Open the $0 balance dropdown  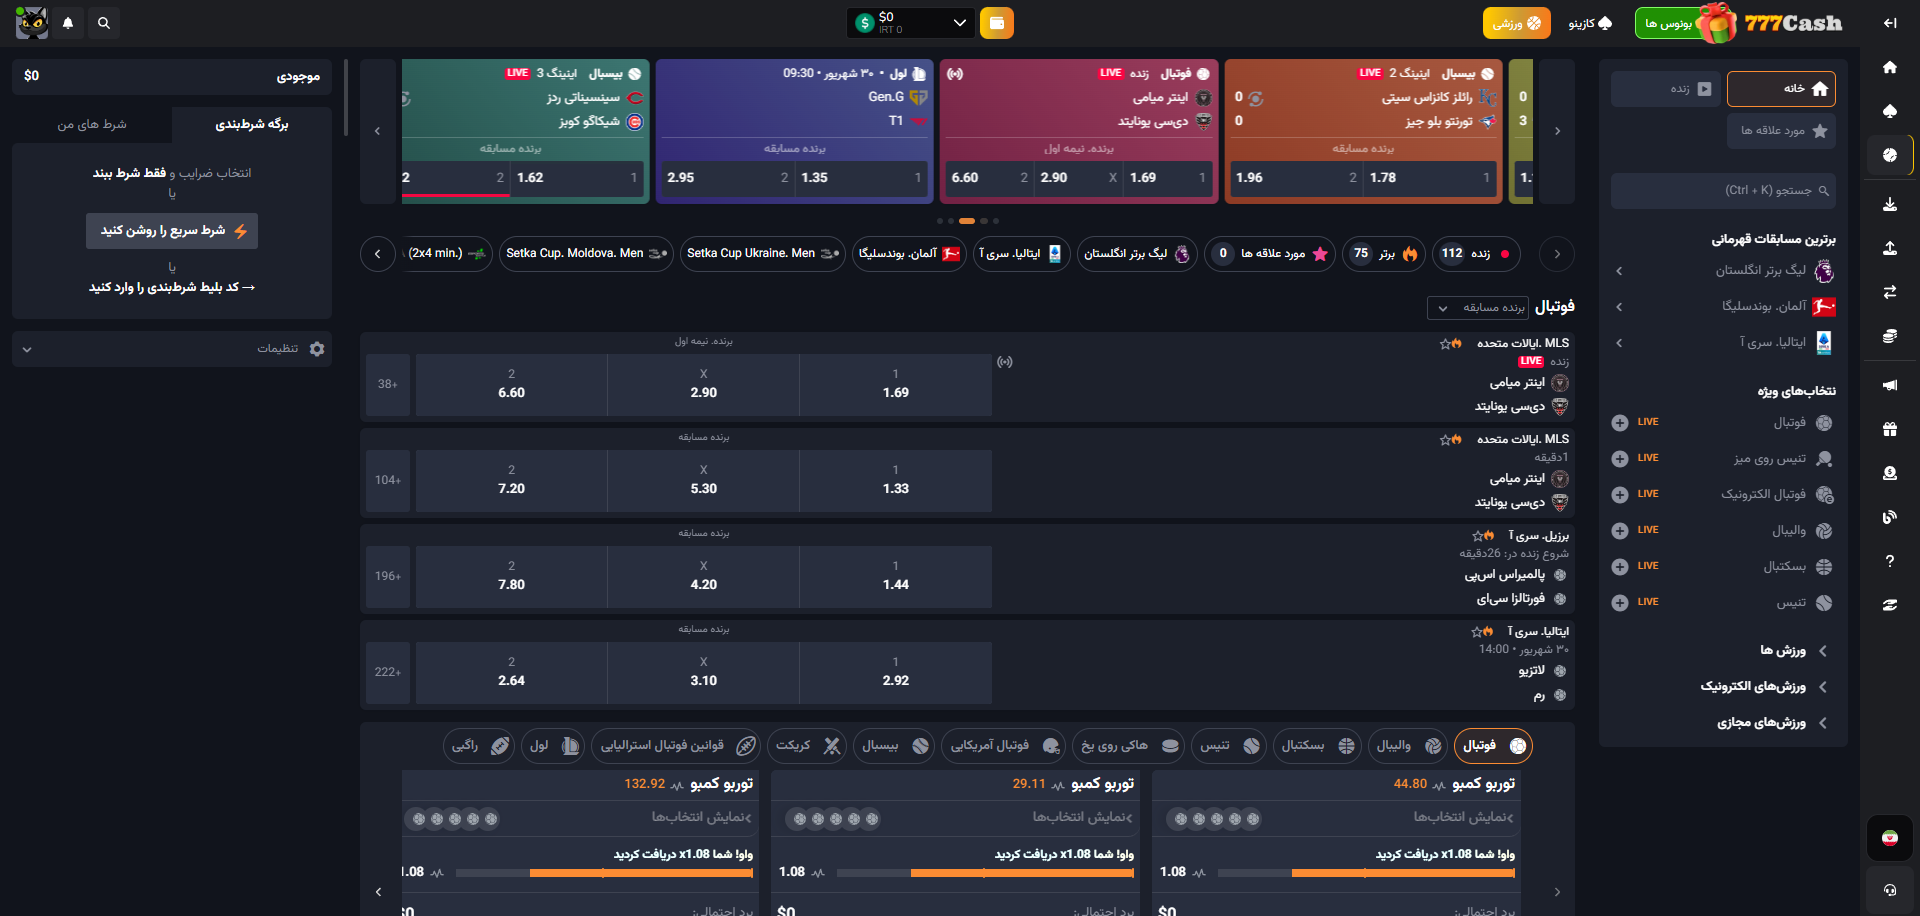(910, 23)
